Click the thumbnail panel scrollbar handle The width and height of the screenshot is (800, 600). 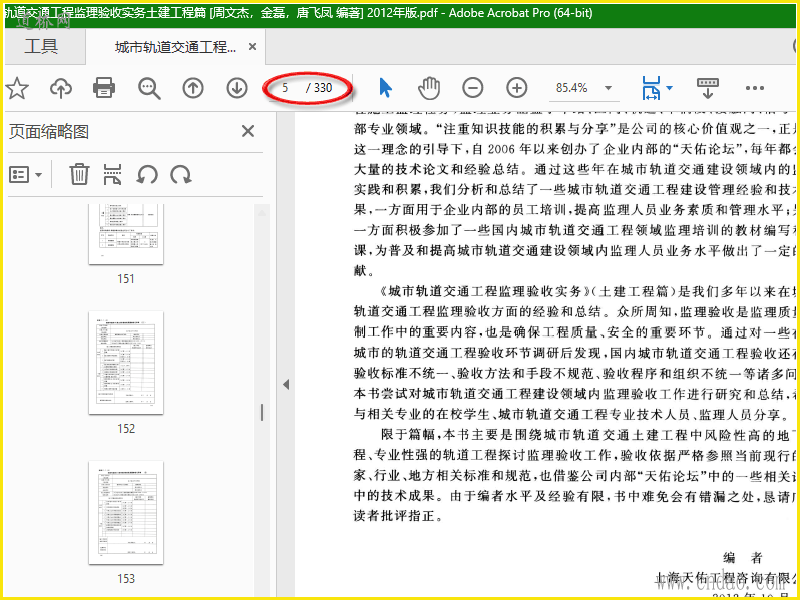click(x=262, y=412)
